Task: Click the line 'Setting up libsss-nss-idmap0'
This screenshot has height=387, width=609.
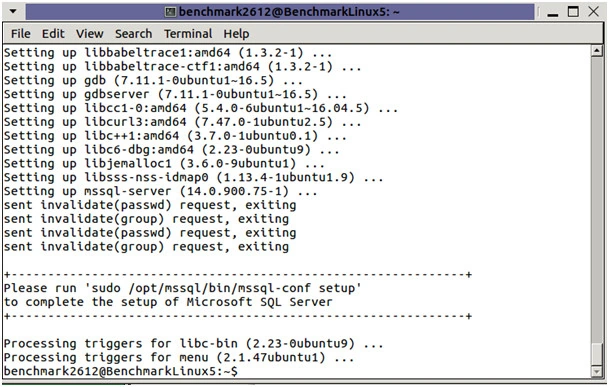Action: tap(193, 177)
